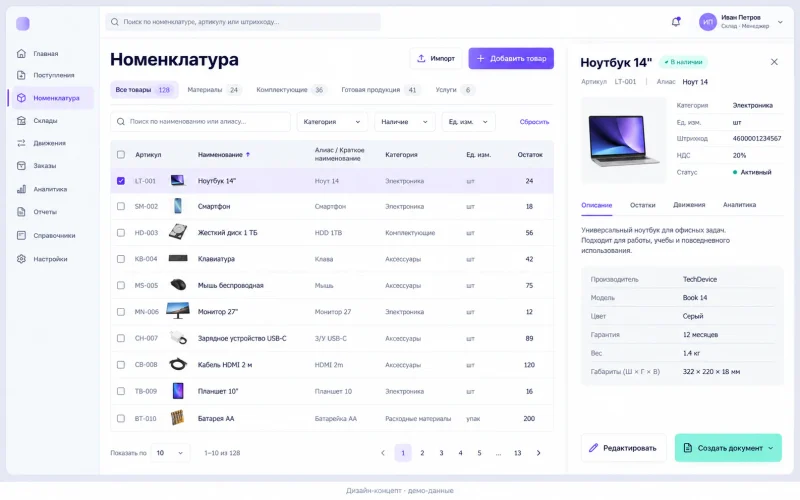Viewport: 800px width, 500px height.
Task: Click the Склады warehouse icon
Action: (21, 120)
